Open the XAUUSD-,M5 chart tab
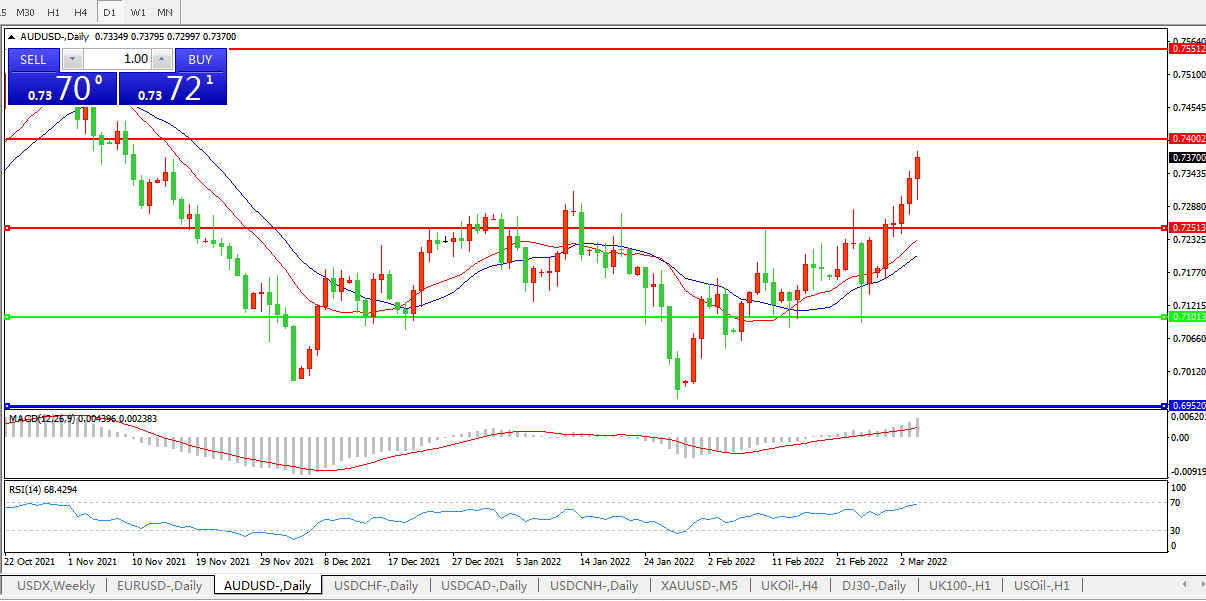 pyautogui.click(x=699, y=586)
